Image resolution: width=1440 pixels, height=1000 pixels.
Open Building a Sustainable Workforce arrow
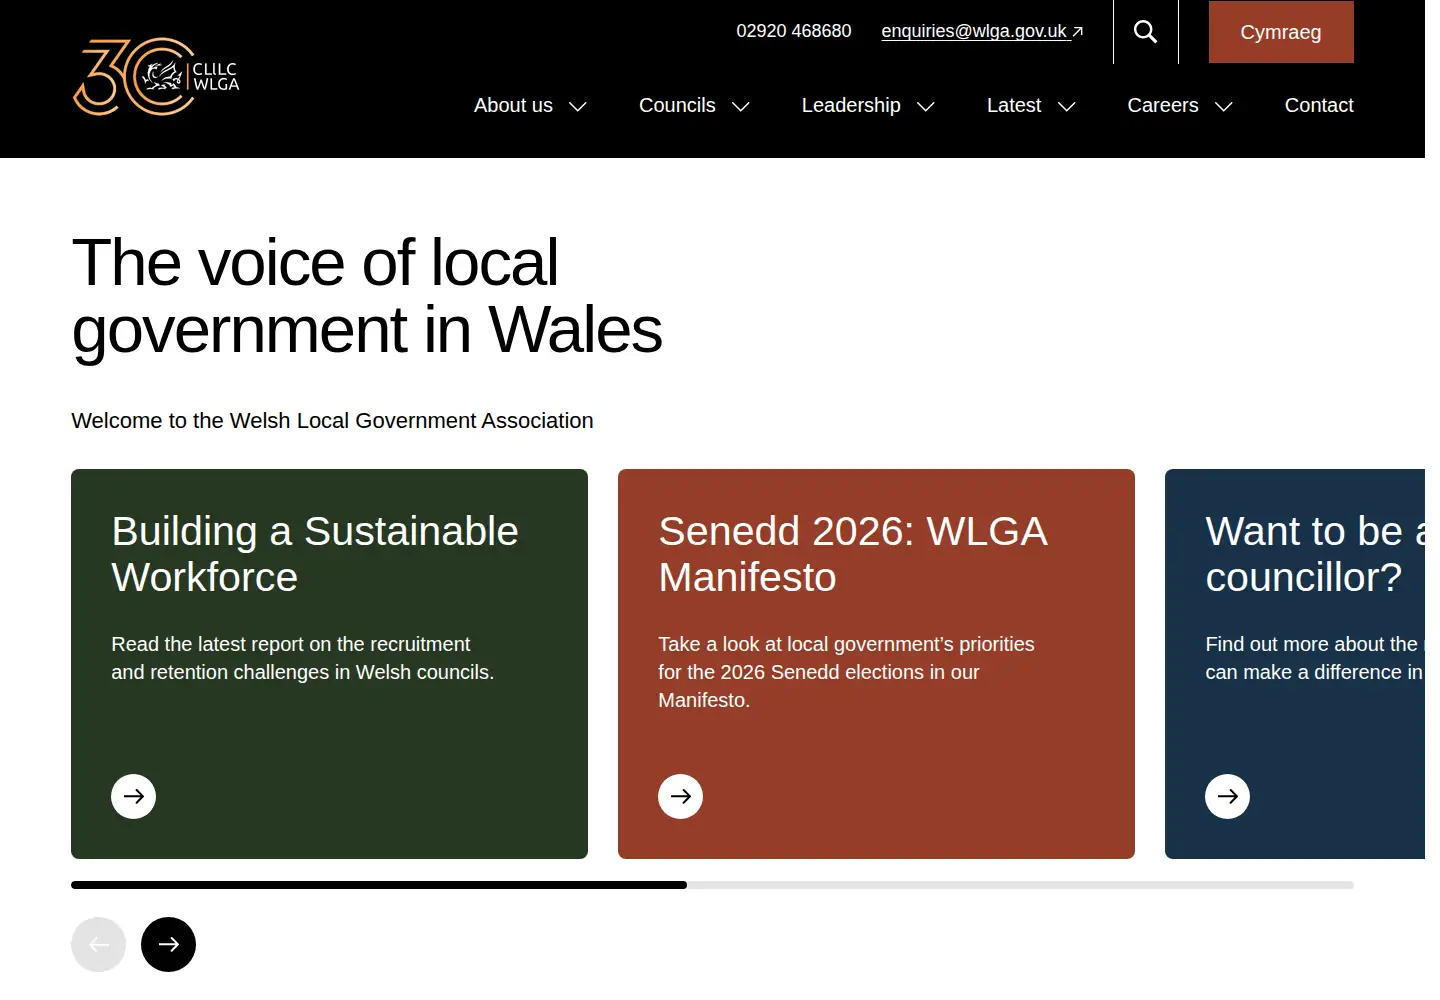pos(133,797)
